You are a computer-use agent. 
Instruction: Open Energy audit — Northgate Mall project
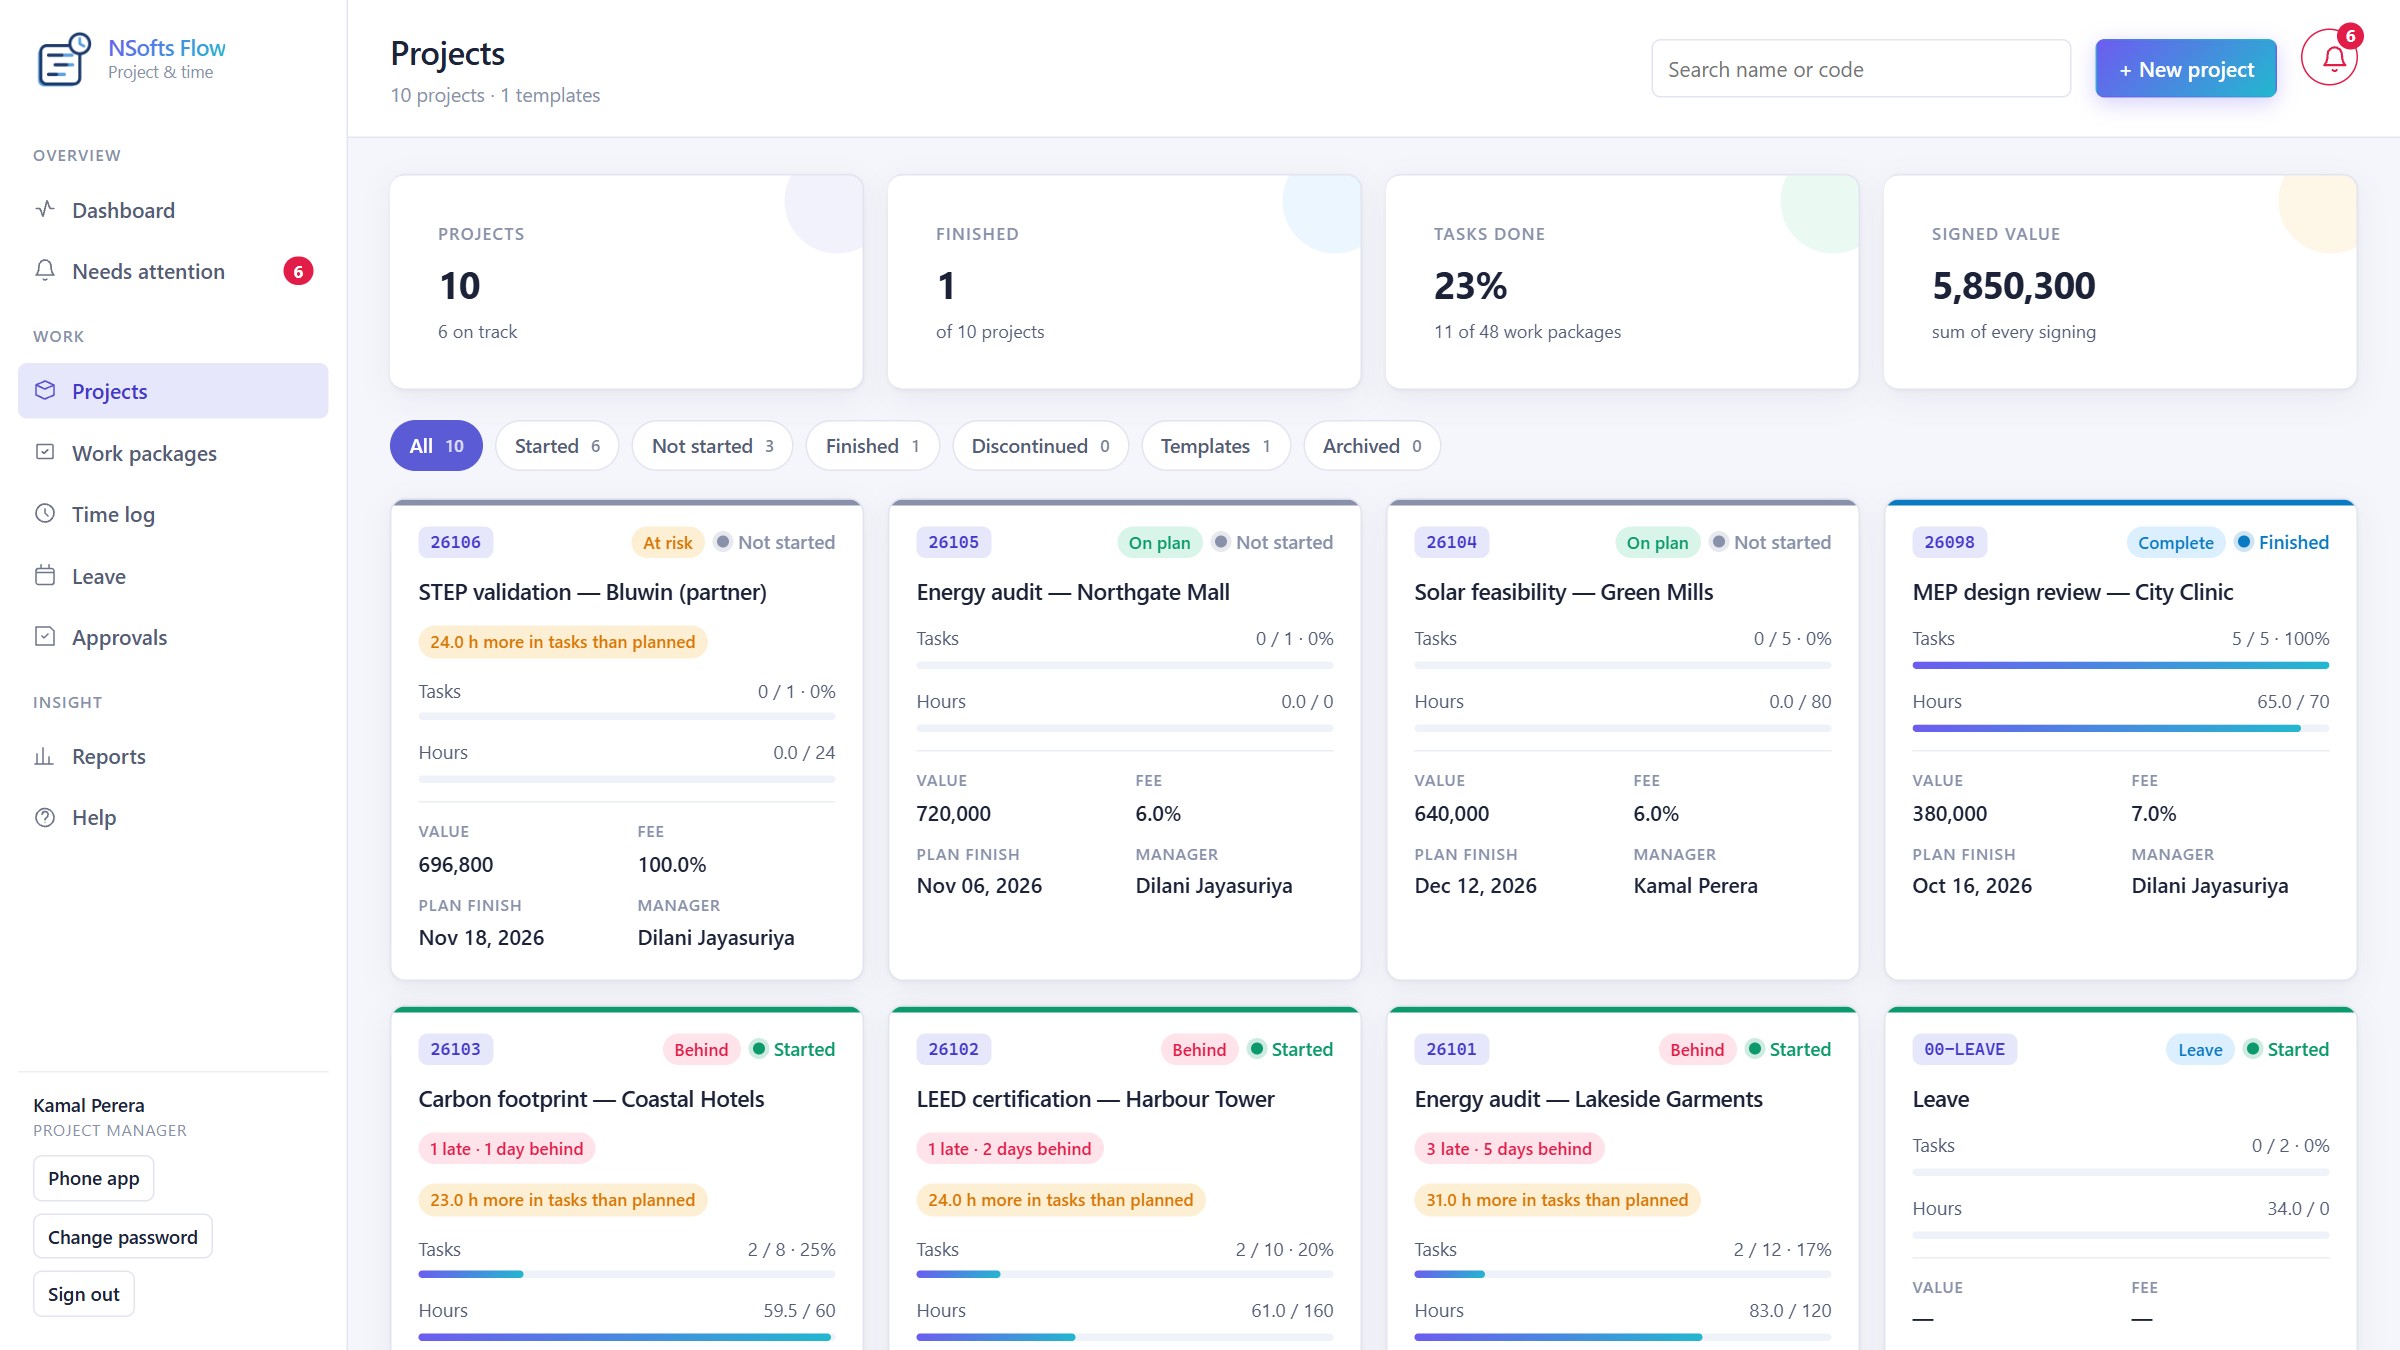(x=1073, y=592)
